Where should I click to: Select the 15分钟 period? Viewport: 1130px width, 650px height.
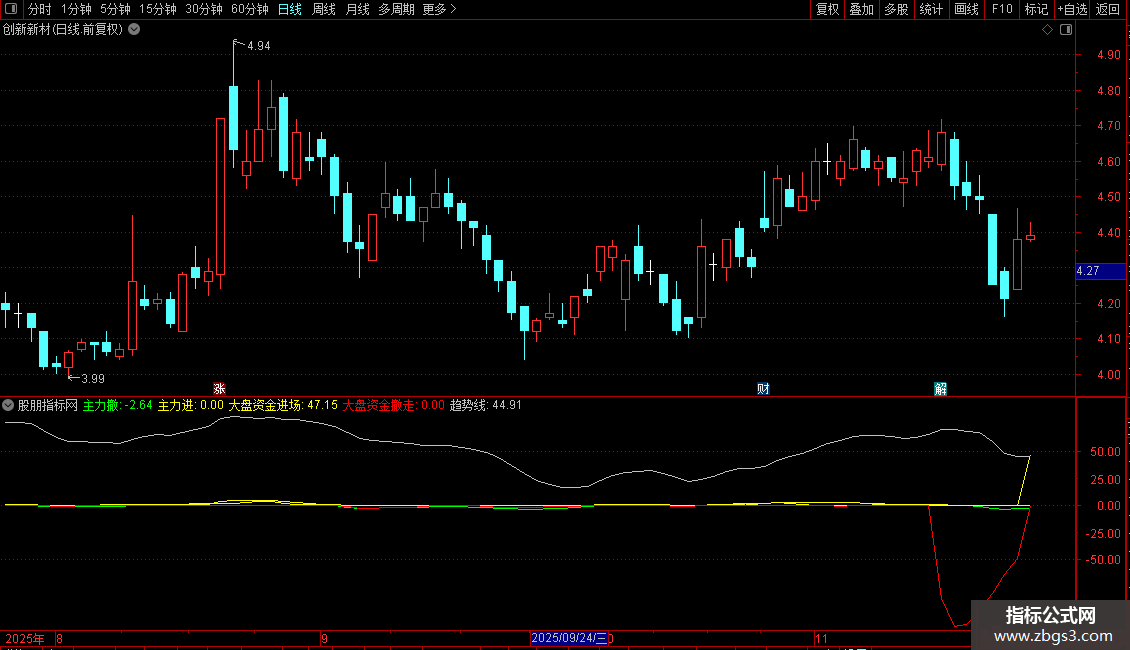click(158, 9)
